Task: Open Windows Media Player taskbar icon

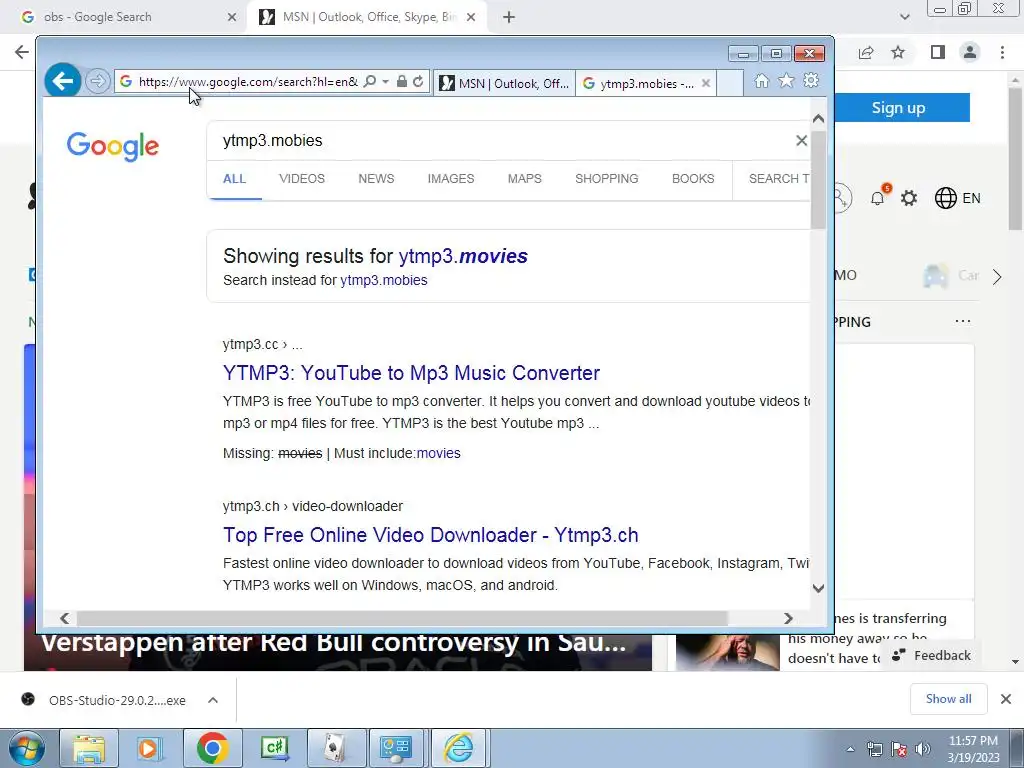Action: click(x=150, y=748)
